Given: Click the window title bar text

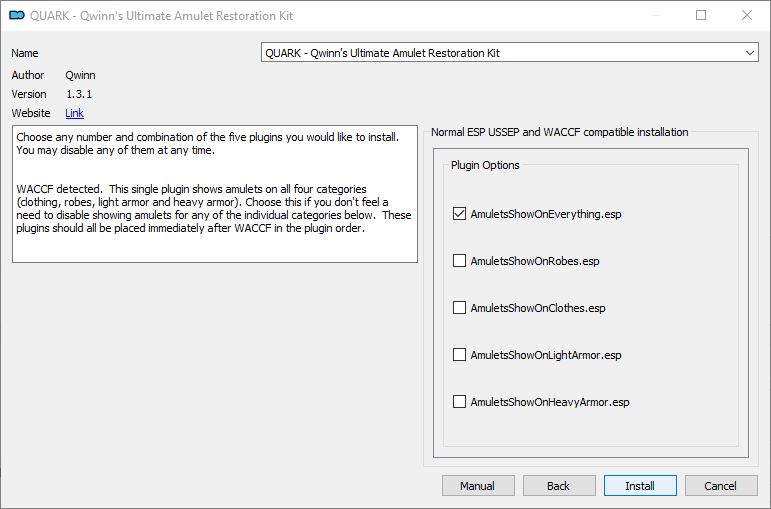Looking at the screenshot, I should click(162, 16).
